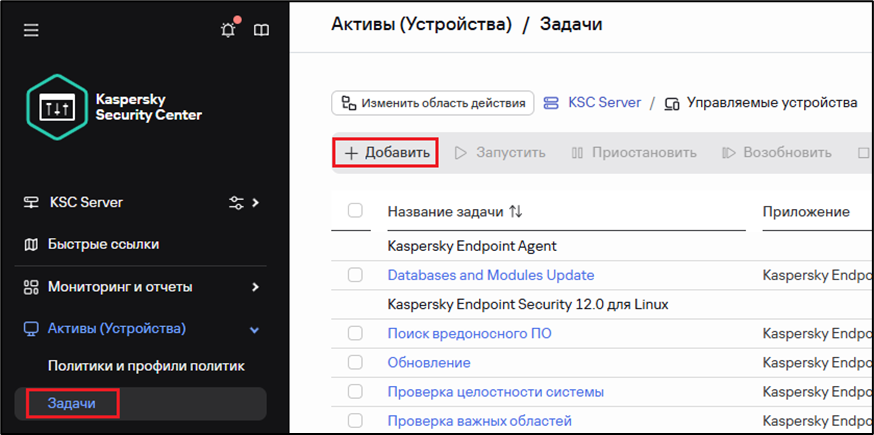Expand Мониторинг и отчеты section
Image resolution: width=874 pixels, height=435 pixels.
pyautogui.click(x=256, y=287)
